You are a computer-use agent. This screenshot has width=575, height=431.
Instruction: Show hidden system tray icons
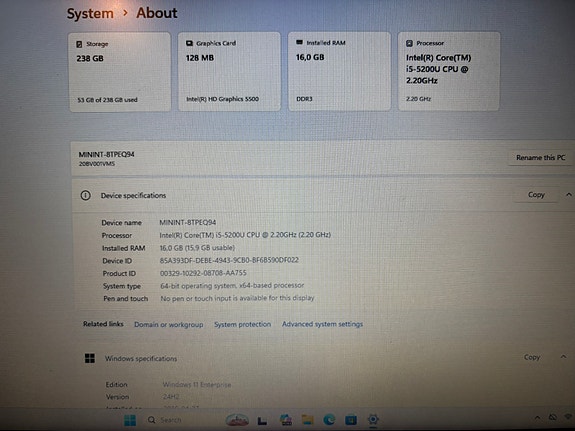click(x=537, y=417)
